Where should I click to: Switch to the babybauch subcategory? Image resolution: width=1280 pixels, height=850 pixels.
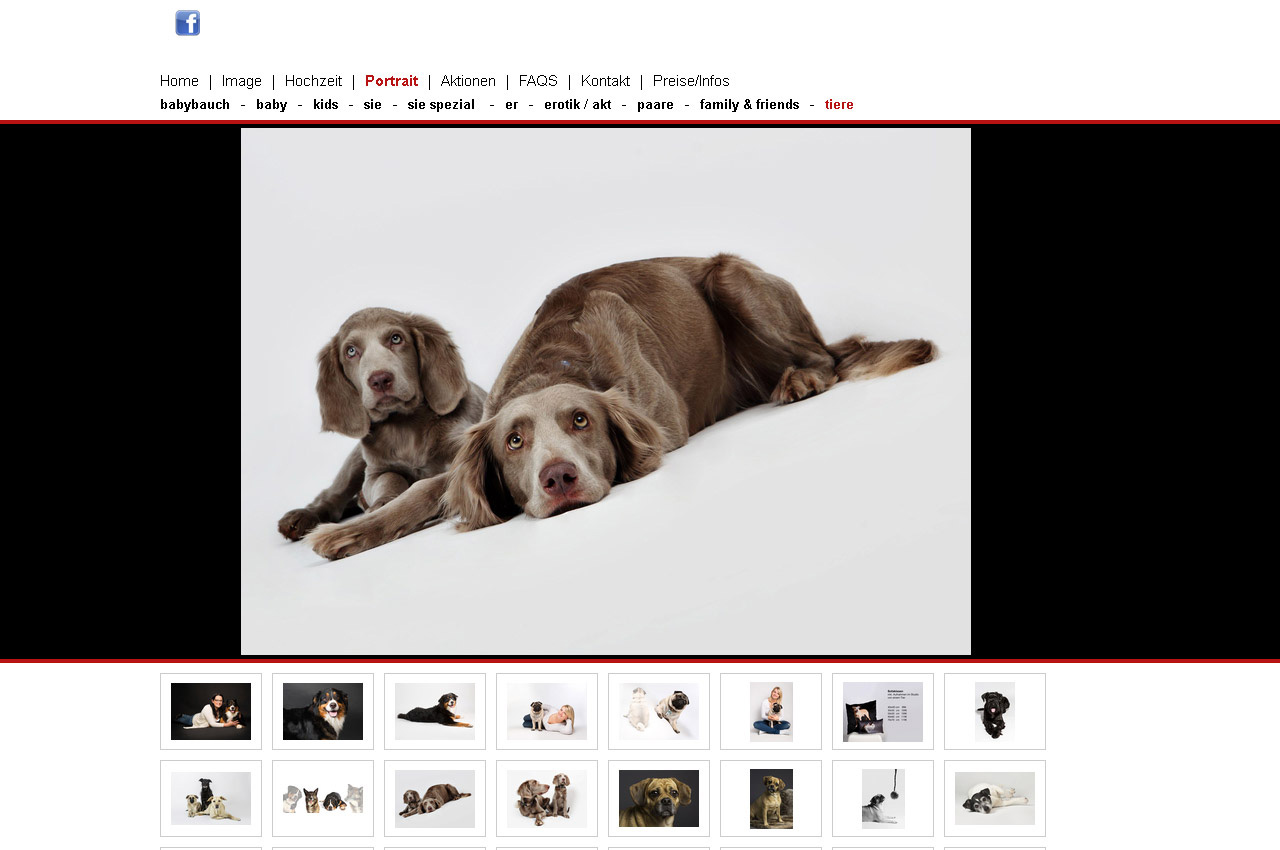point(195,105)
